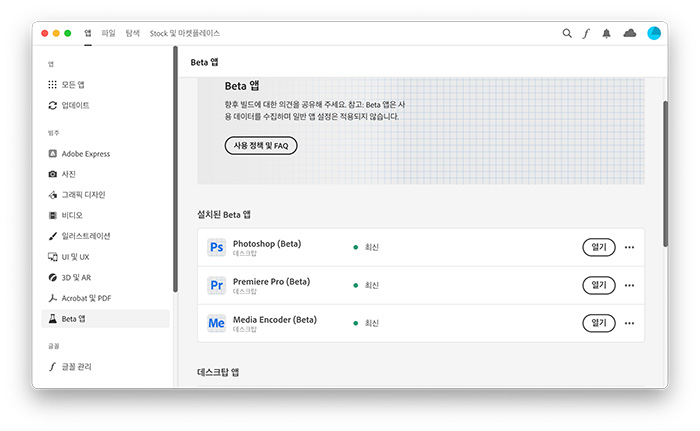Screen dimensions: 700x431
Task: Open the fonts icon in top bar
Action: 586,33
